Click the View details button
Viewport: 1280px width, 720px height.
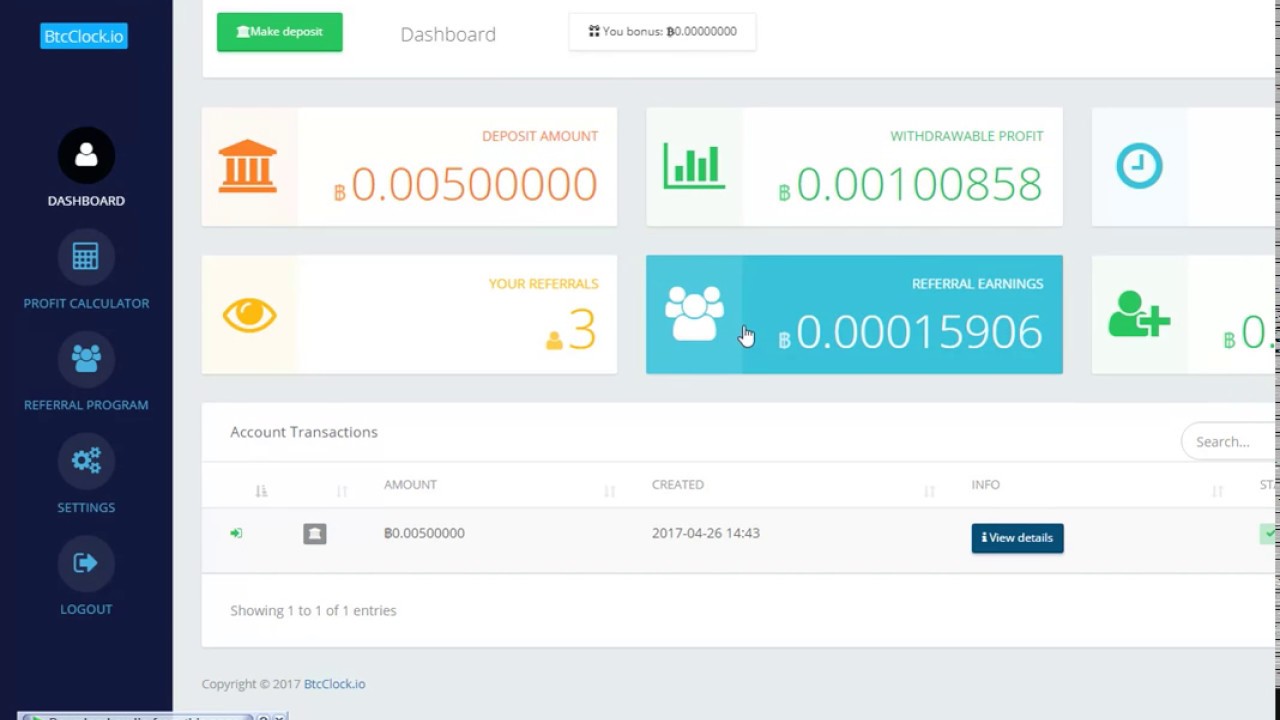tap(1017, 538)
